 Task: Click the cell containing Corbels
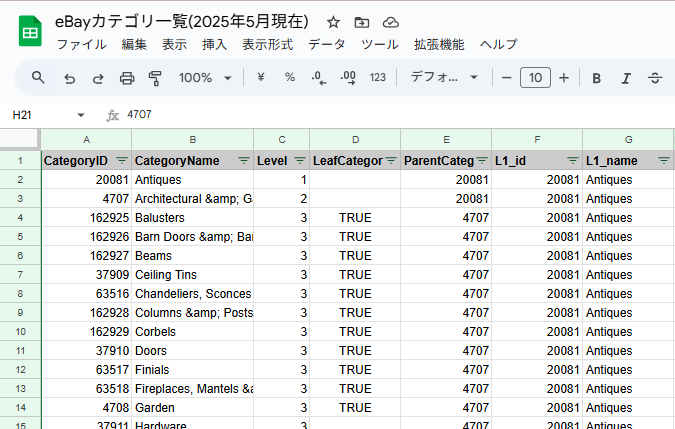tap(193, 332)
